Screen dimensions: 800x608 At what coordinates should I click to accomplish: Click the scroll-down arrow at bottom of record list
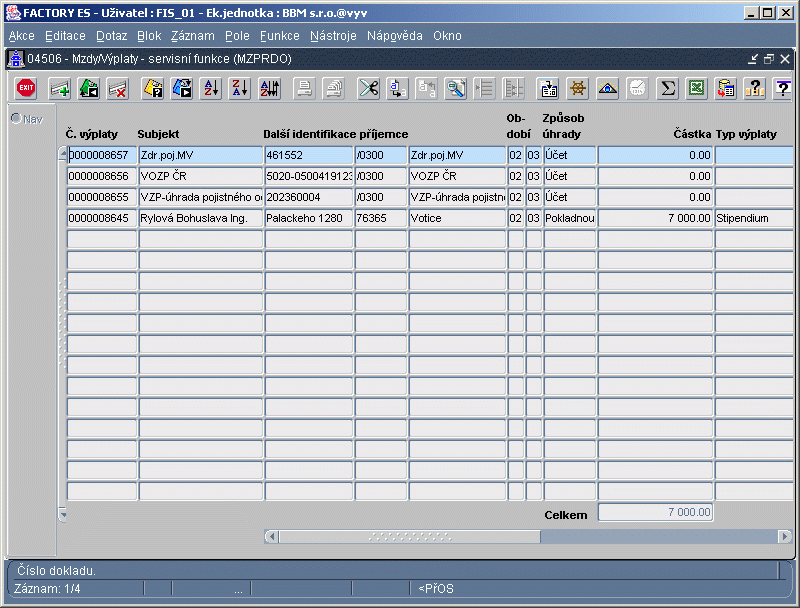(63, 514)
